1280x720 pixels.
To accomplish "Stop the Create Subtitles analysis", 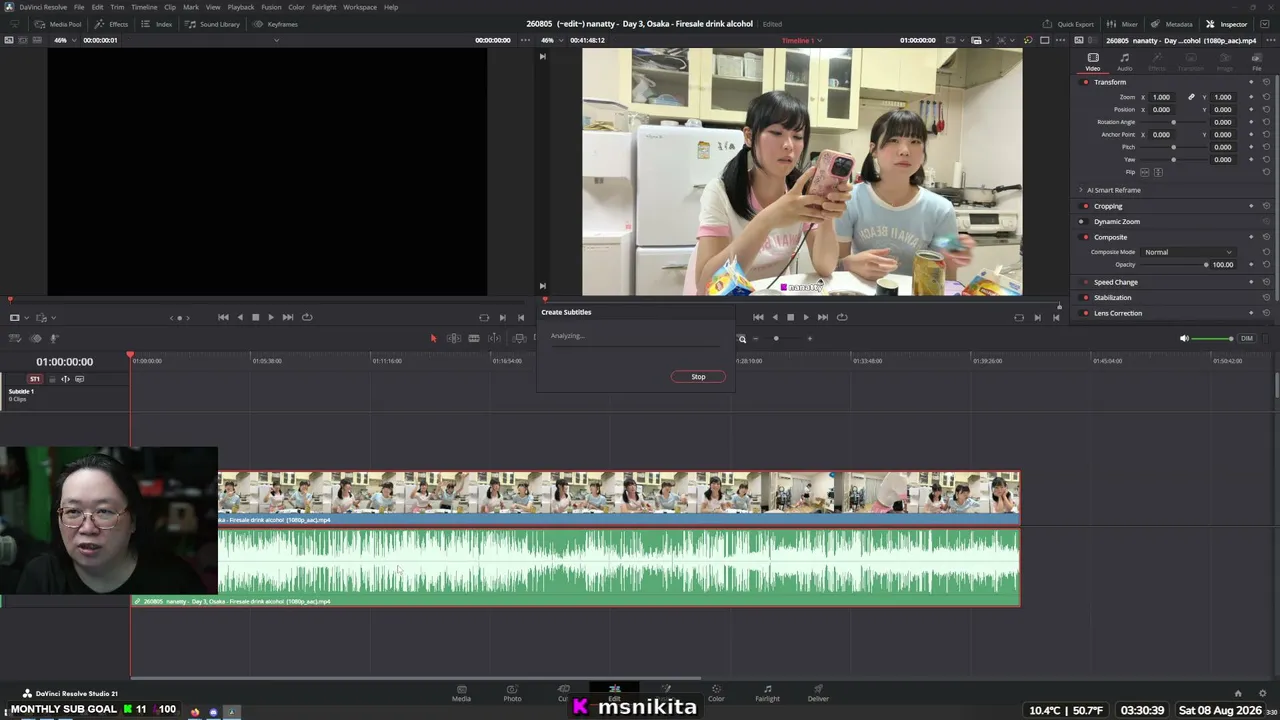I will [x=698, y=377].
